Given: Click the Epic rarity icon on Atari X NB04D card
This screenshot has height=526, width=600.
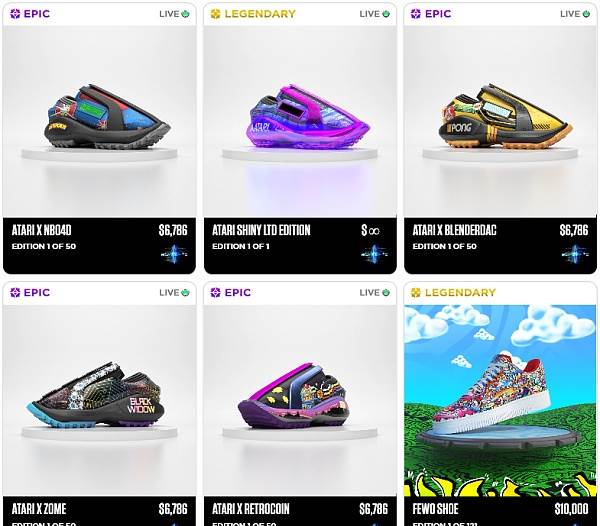Looking at the screenshot, I should [15, 14].
